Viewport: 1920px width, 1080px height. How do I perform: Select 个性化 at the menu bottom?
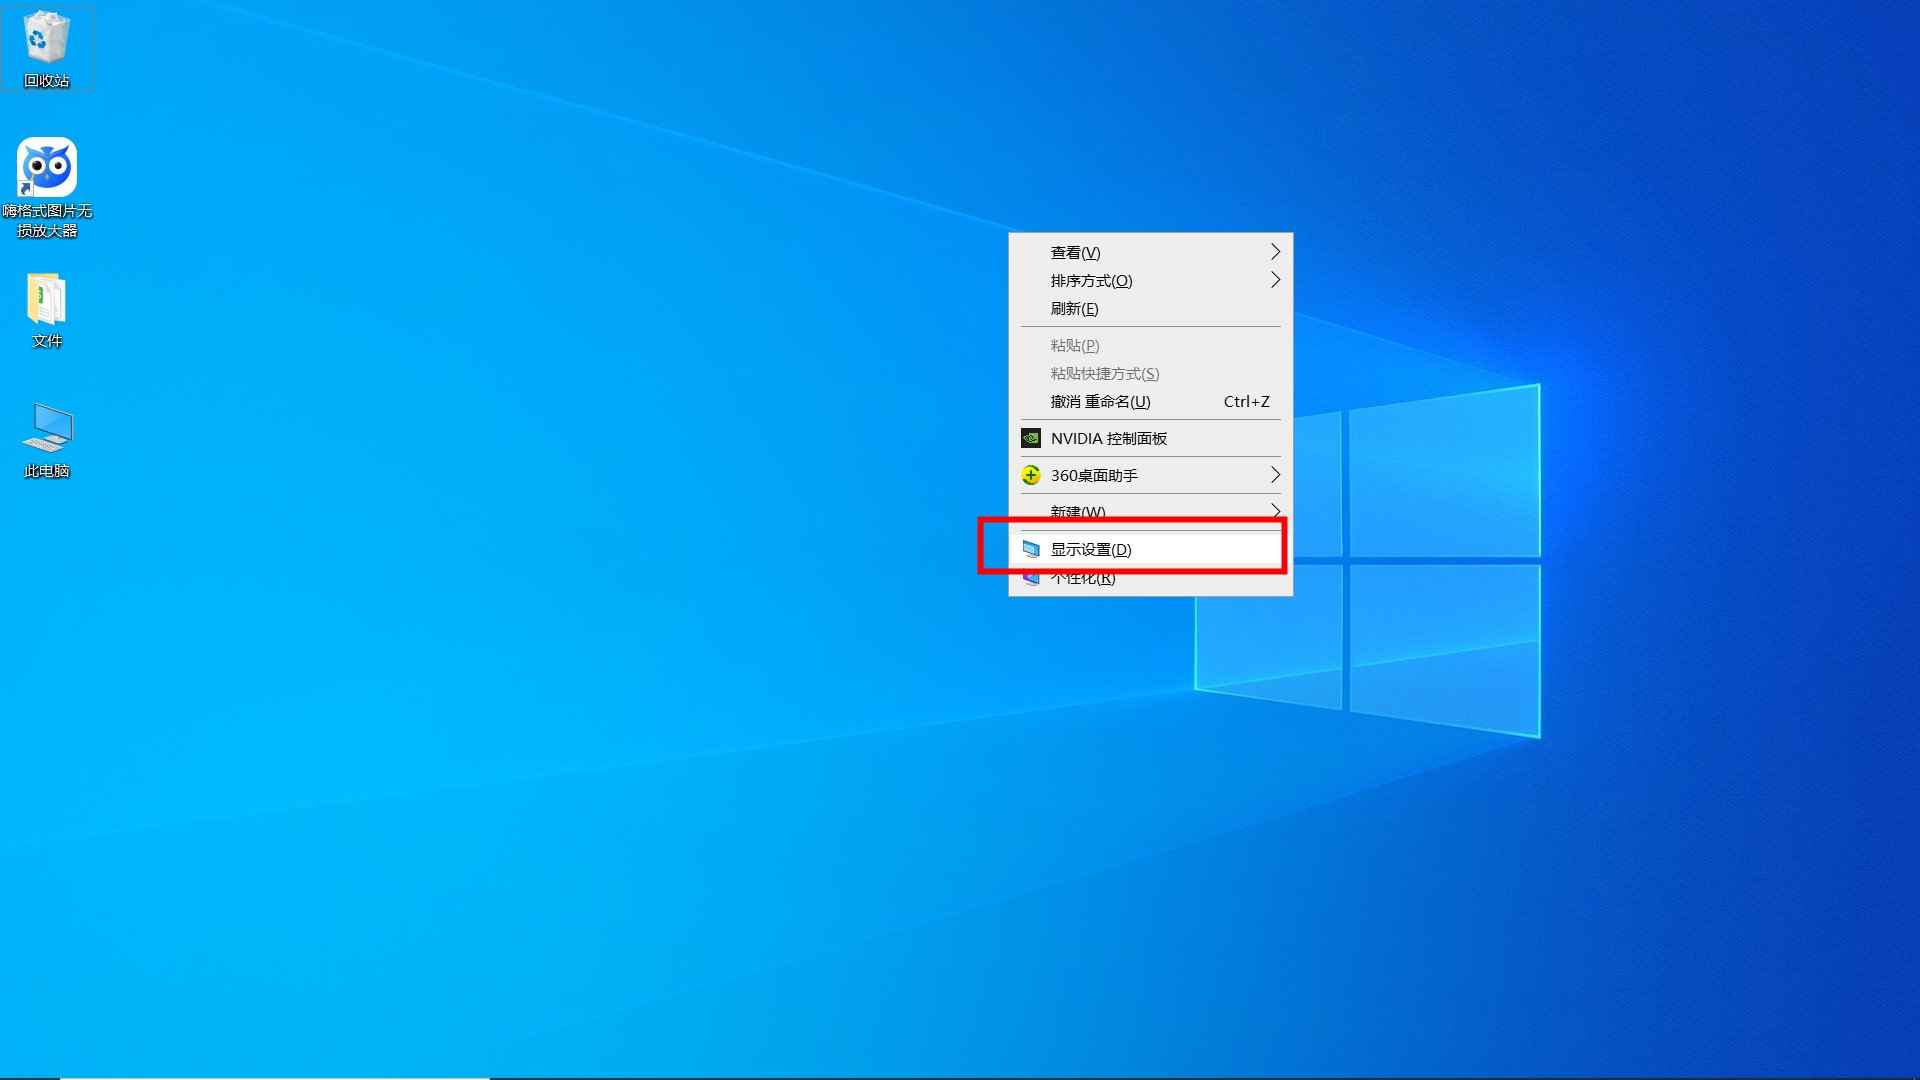(1081, 578)
